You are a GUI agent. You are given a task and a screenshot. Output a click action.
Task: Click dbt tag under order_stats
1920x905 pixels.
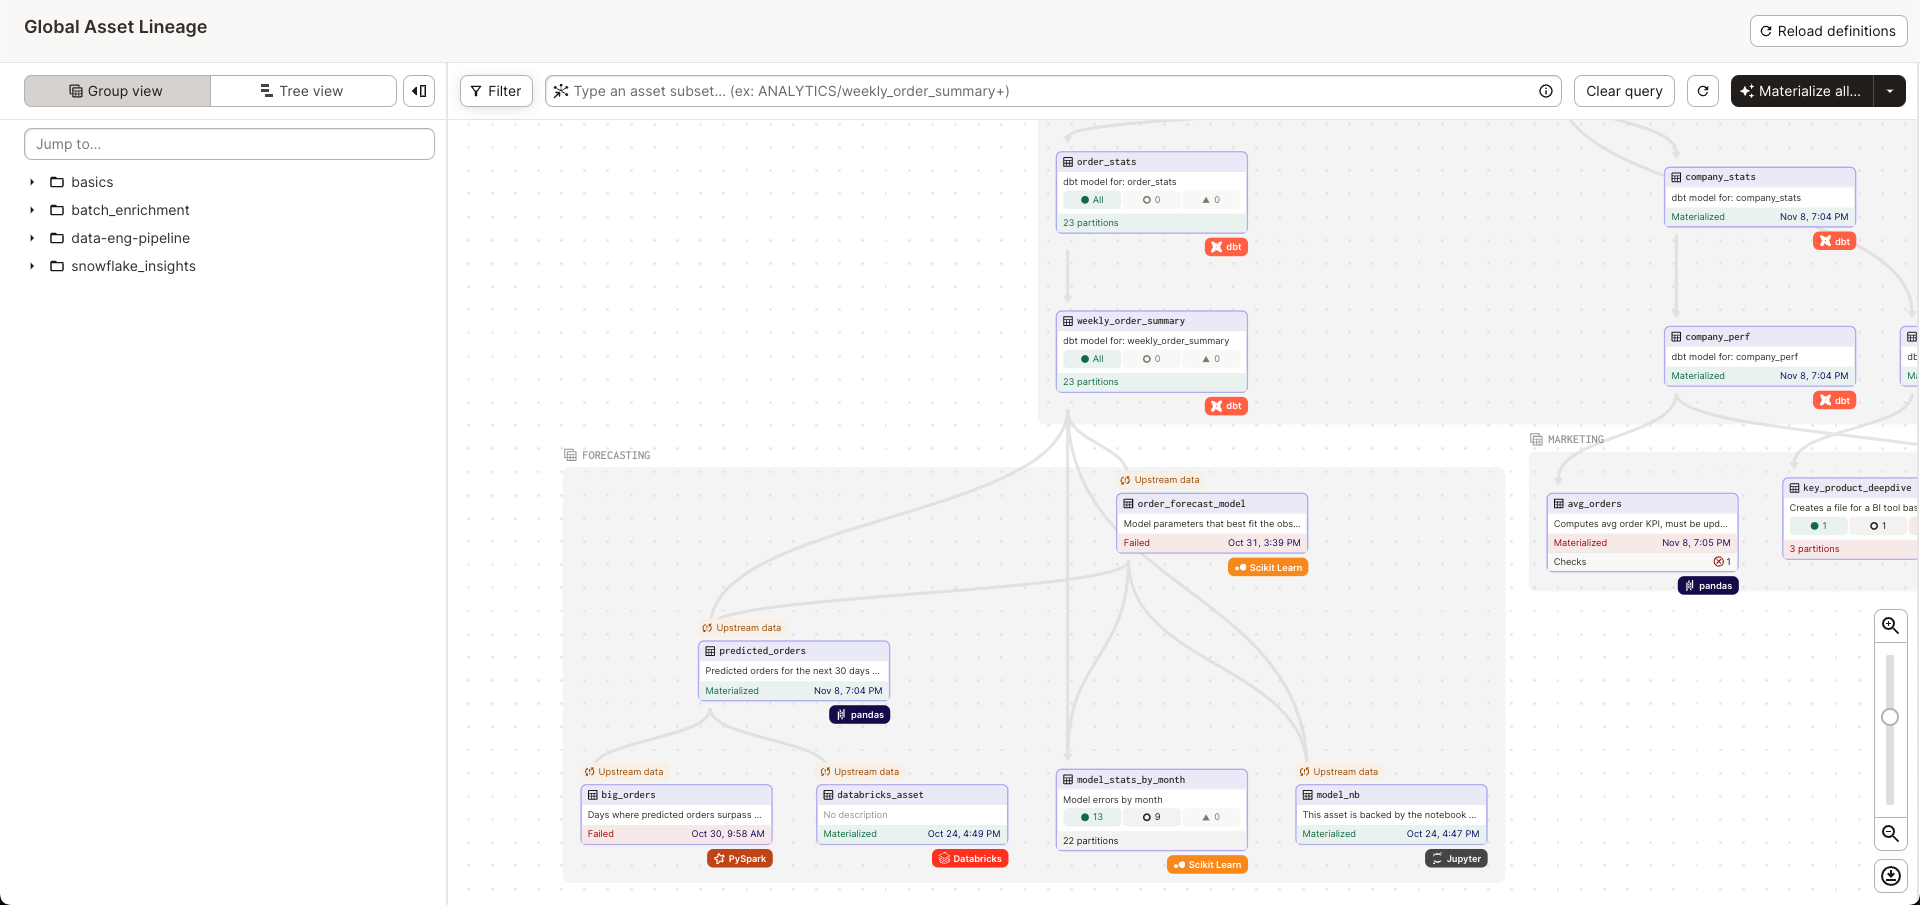click(1226, 247)
